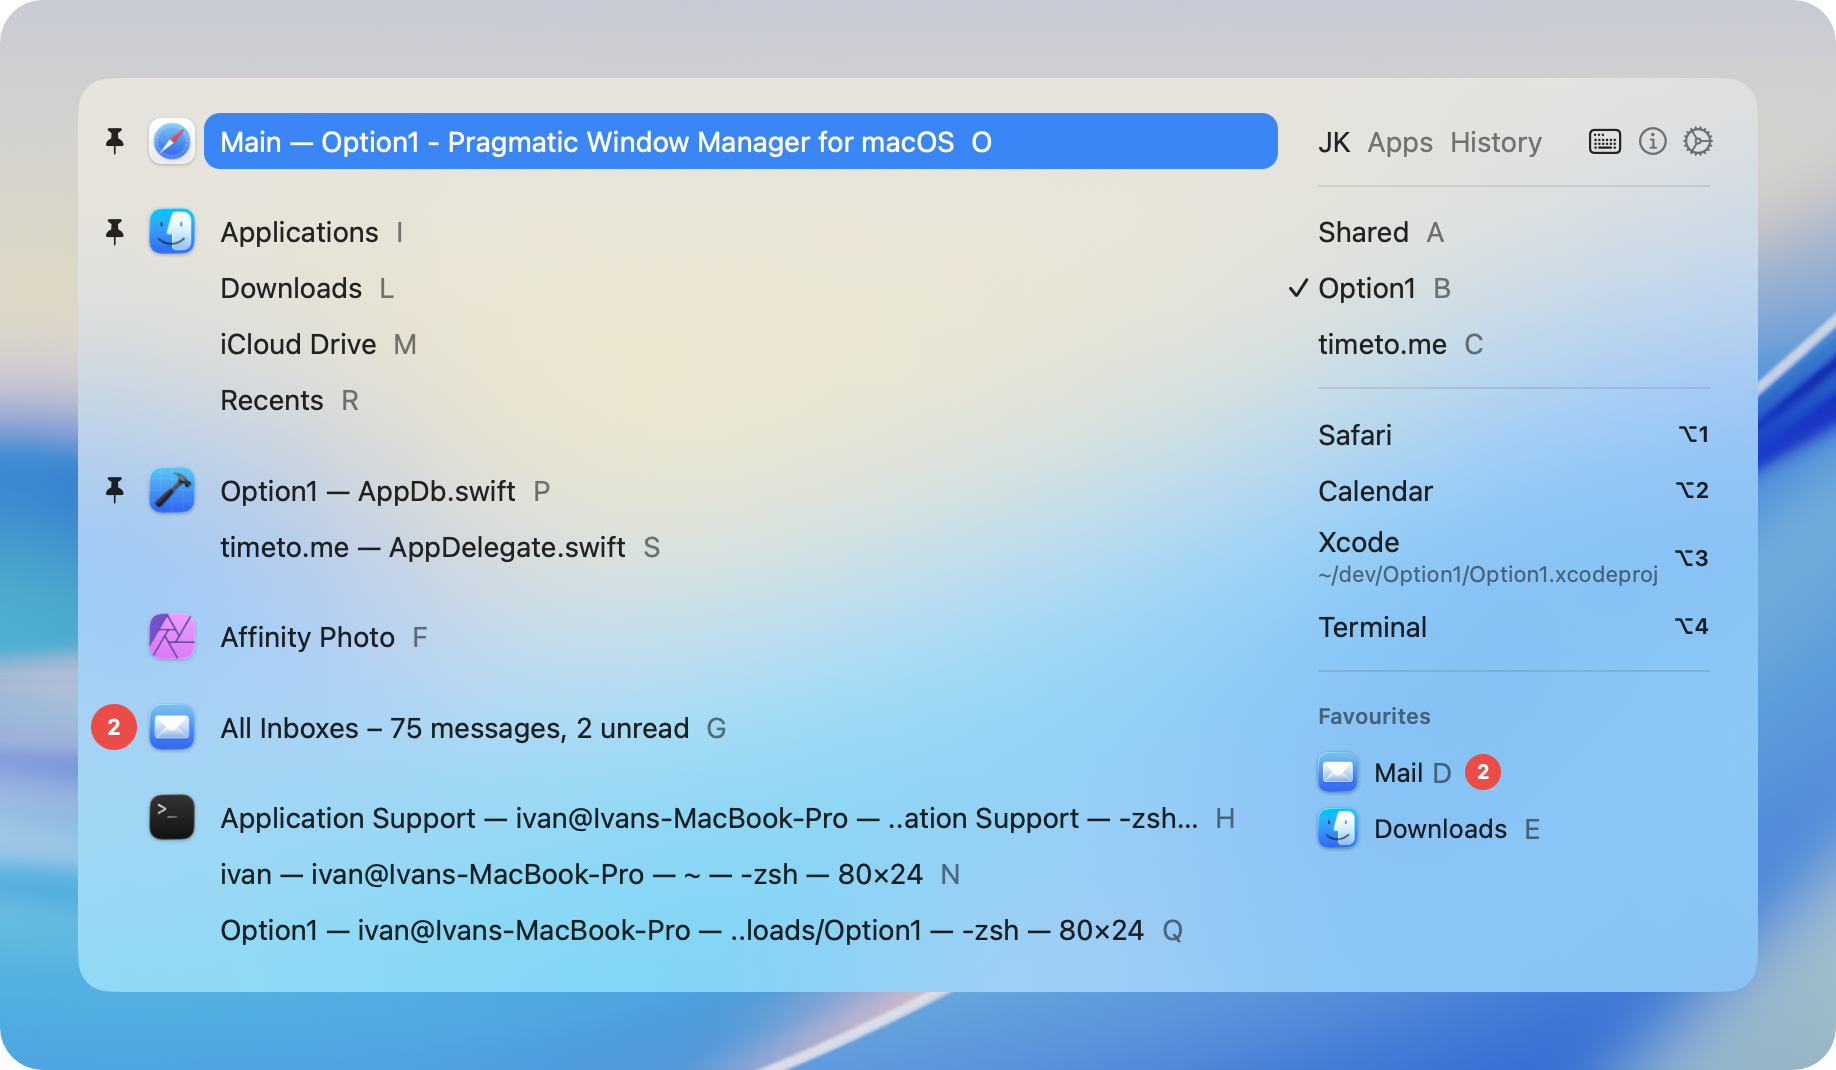Open Affinity Photo via its icon
1836x1070 pixels.
pyautogui.click(x=172, y=637)
